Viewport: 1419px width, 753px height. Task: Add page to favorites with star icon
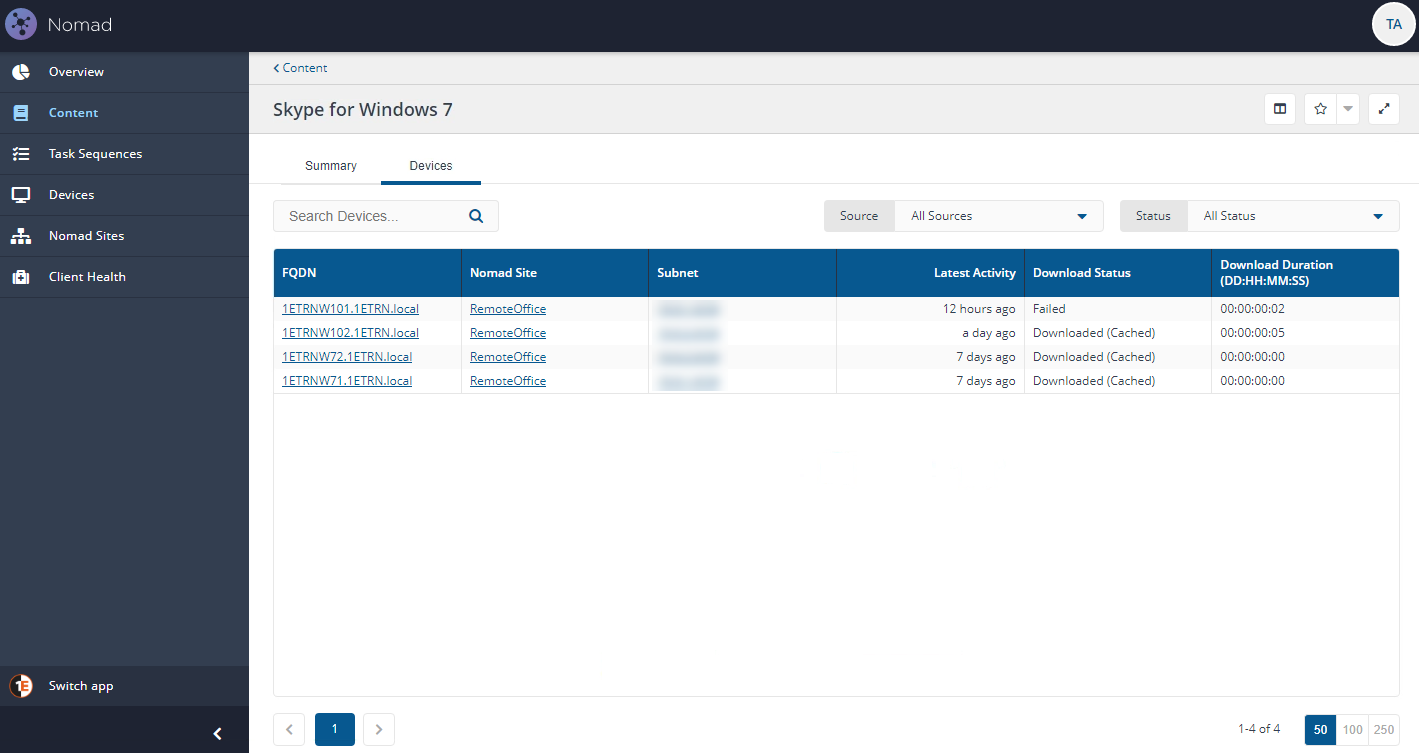click(x=1320, y=109)
